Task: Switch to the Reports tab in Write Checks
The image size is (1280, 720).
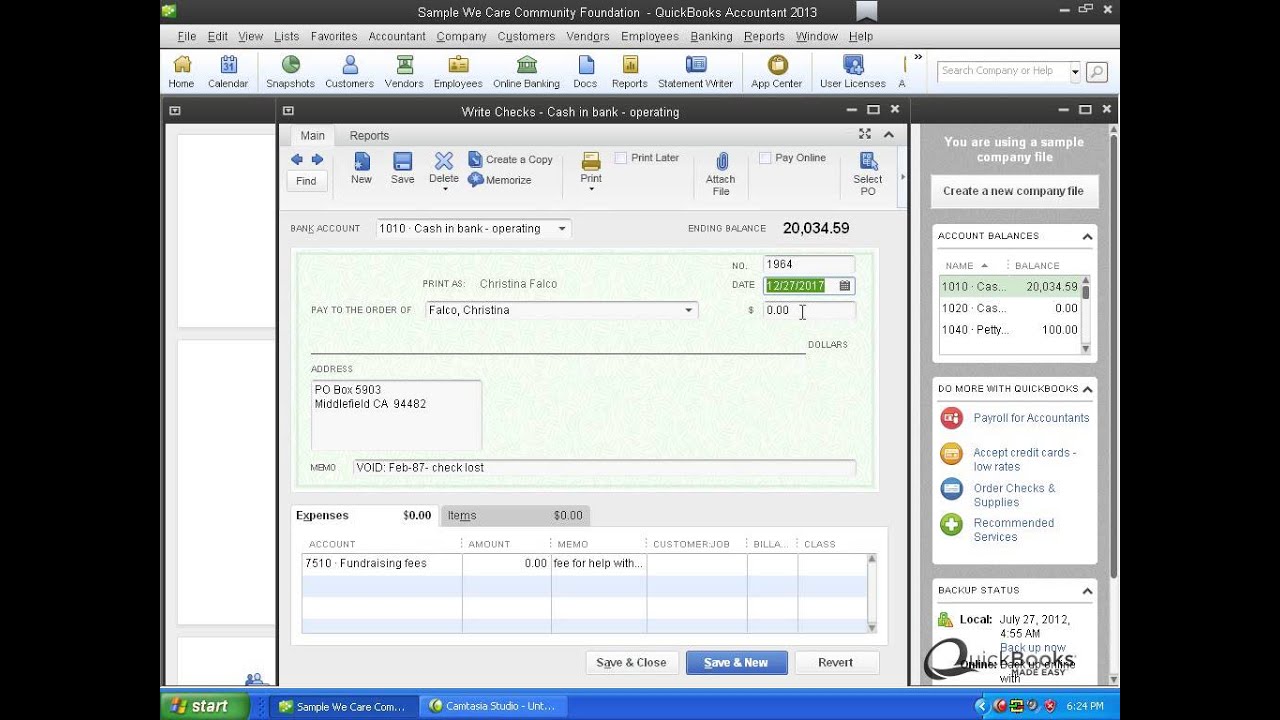Action: (369, 136)
